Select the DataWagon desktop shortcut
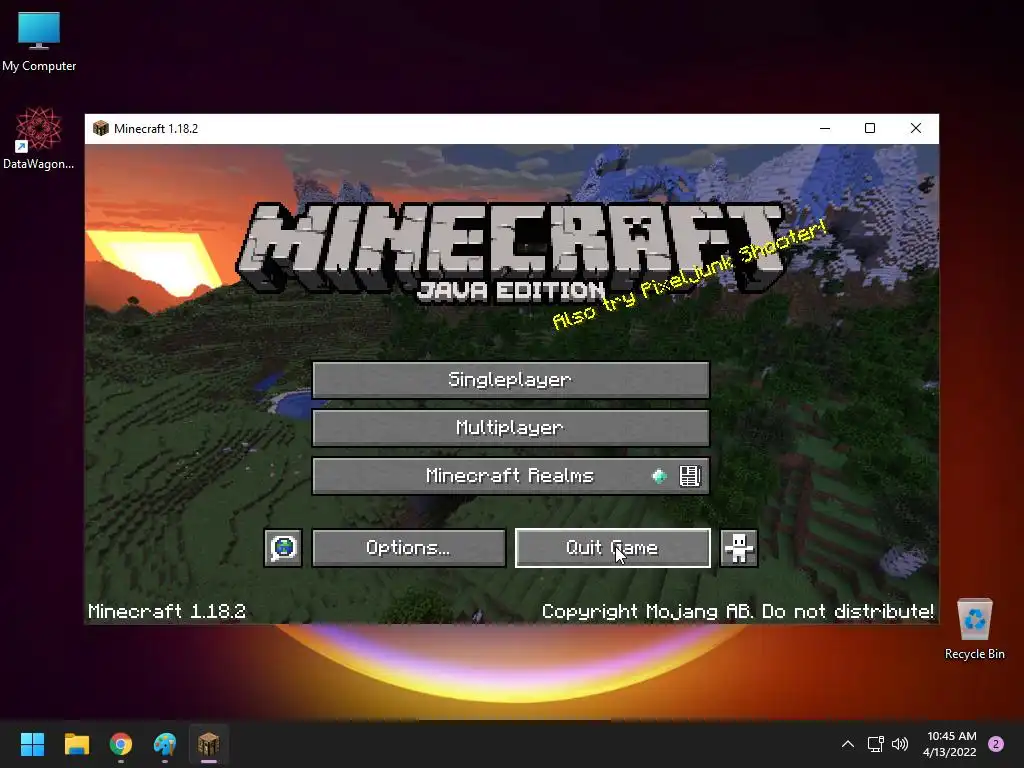The width and height of the screenshot is (1024, 768). [x=39, y=138]
